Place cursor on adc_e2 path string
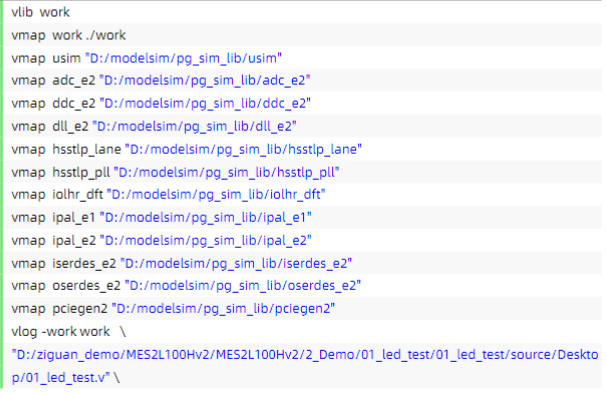 (x=205, y=80)
